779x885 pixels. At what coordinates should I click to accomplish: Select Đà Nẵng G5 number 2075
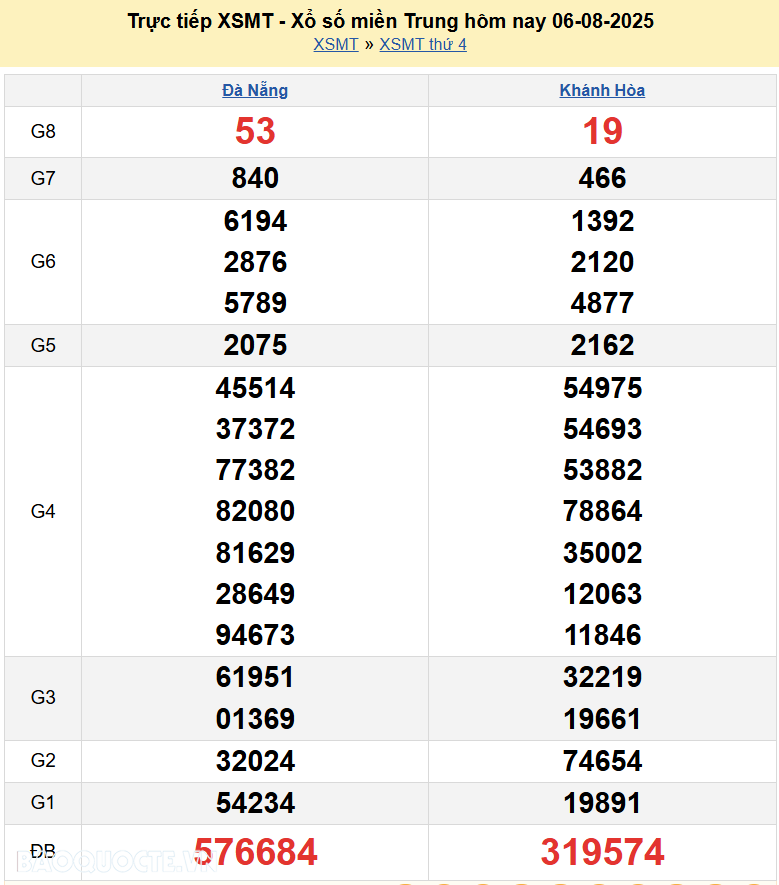pyautogui.click(x=255, y=345)
